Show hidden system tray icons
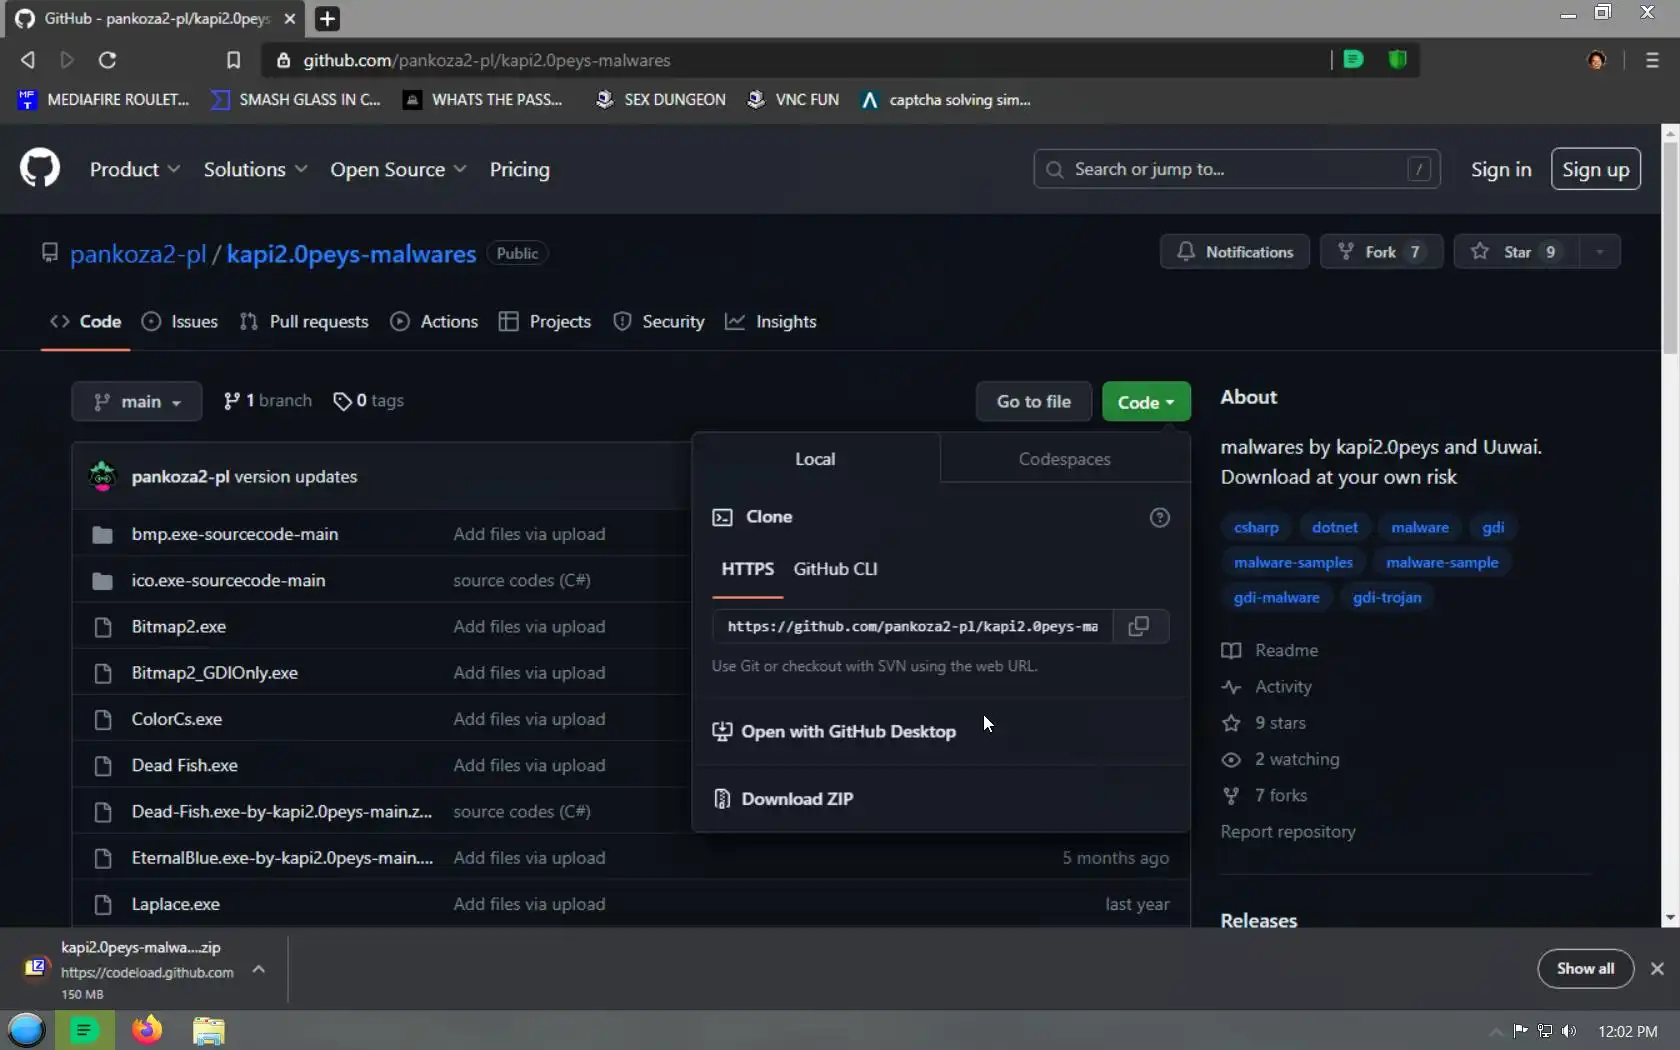 point(1495,1031)
